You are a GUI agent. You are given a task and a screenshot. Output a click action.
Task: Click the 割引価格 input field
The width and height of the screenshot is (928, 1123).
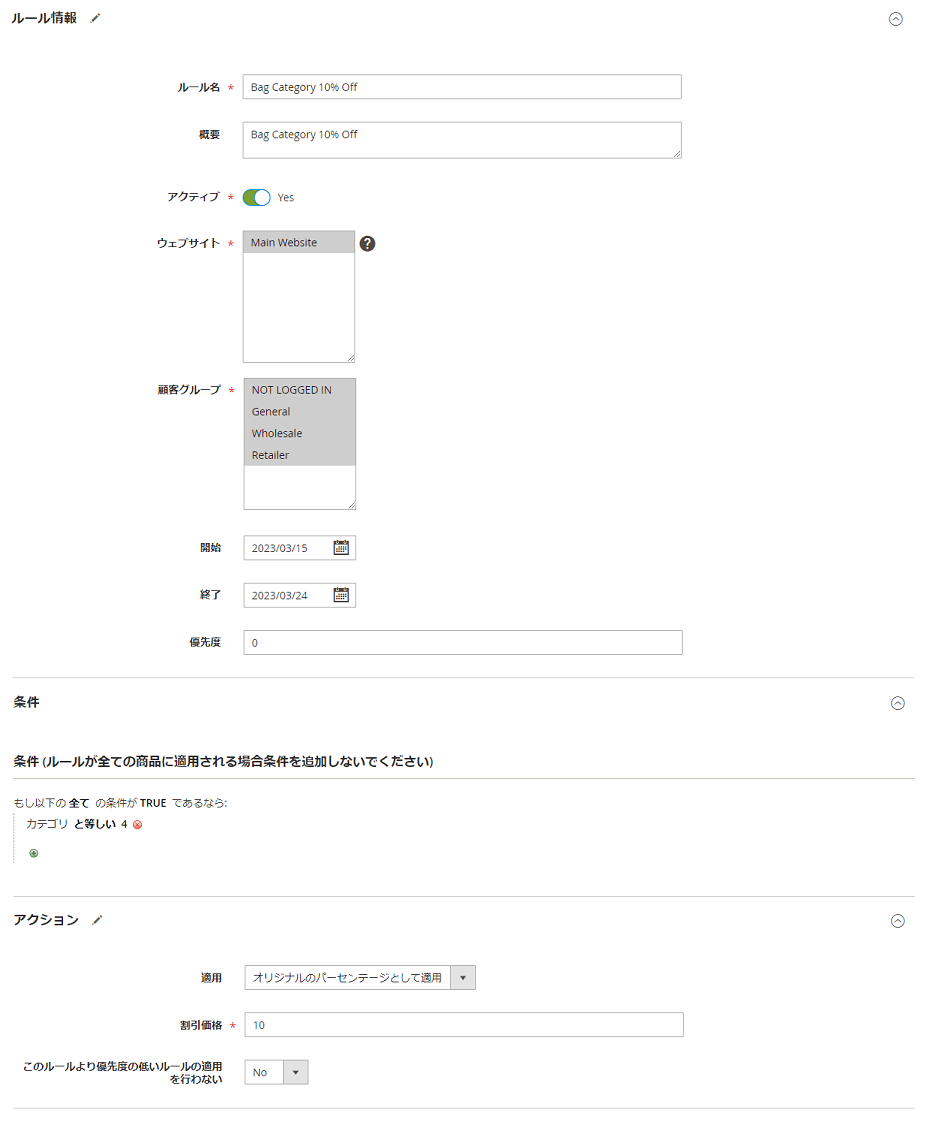pos(463,1025)
